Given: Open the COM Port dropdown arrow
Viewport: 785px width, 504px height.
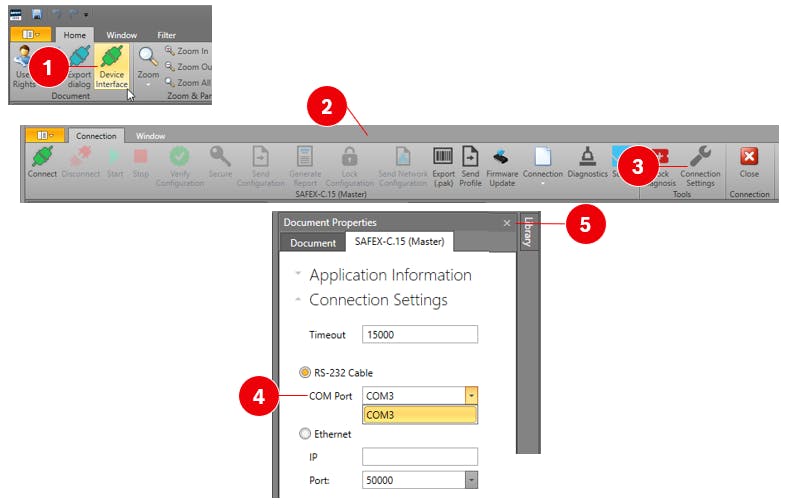Looking at the screenshot, I should [x=470, y=396].
